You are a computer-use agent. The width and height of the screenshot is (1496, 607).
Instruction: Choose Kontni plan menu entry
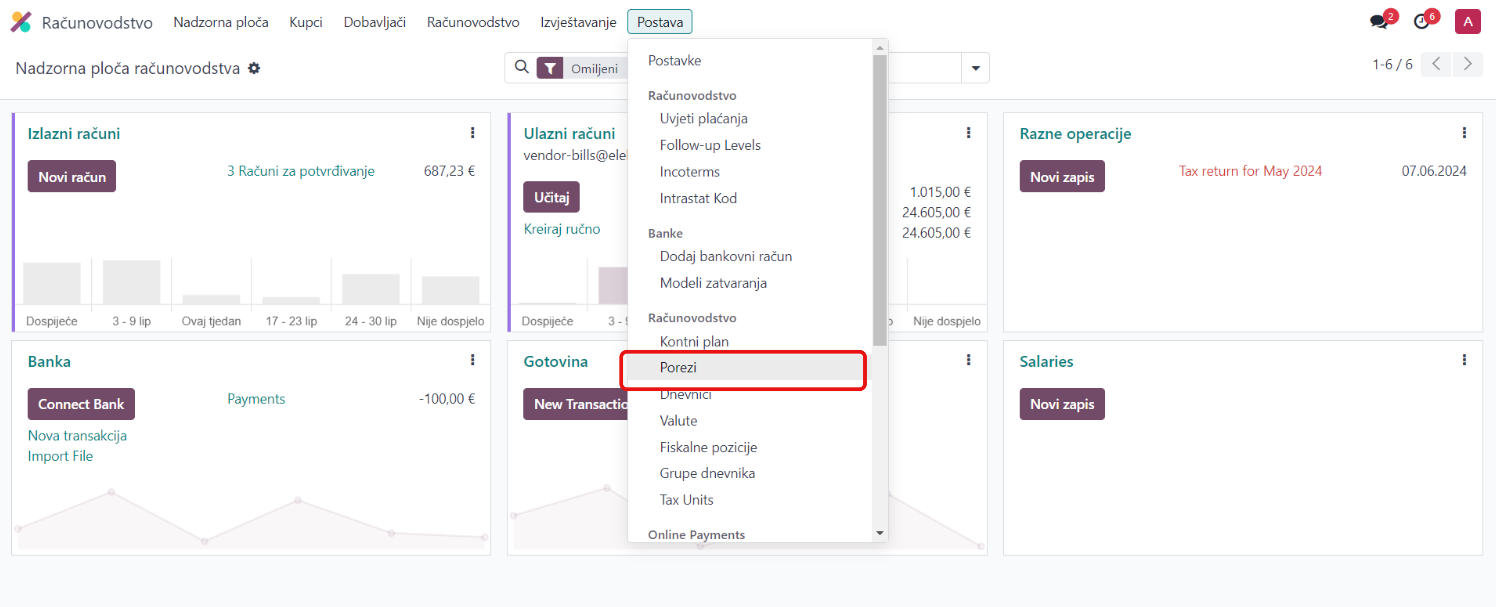(x=694, y=342)
